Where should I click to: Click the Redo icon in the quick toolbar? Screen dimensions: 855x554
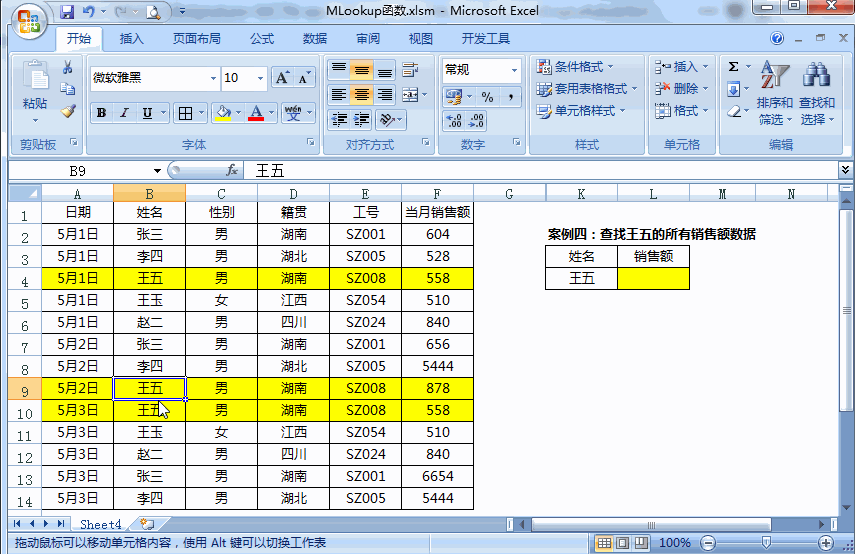[x=121, y=11]
